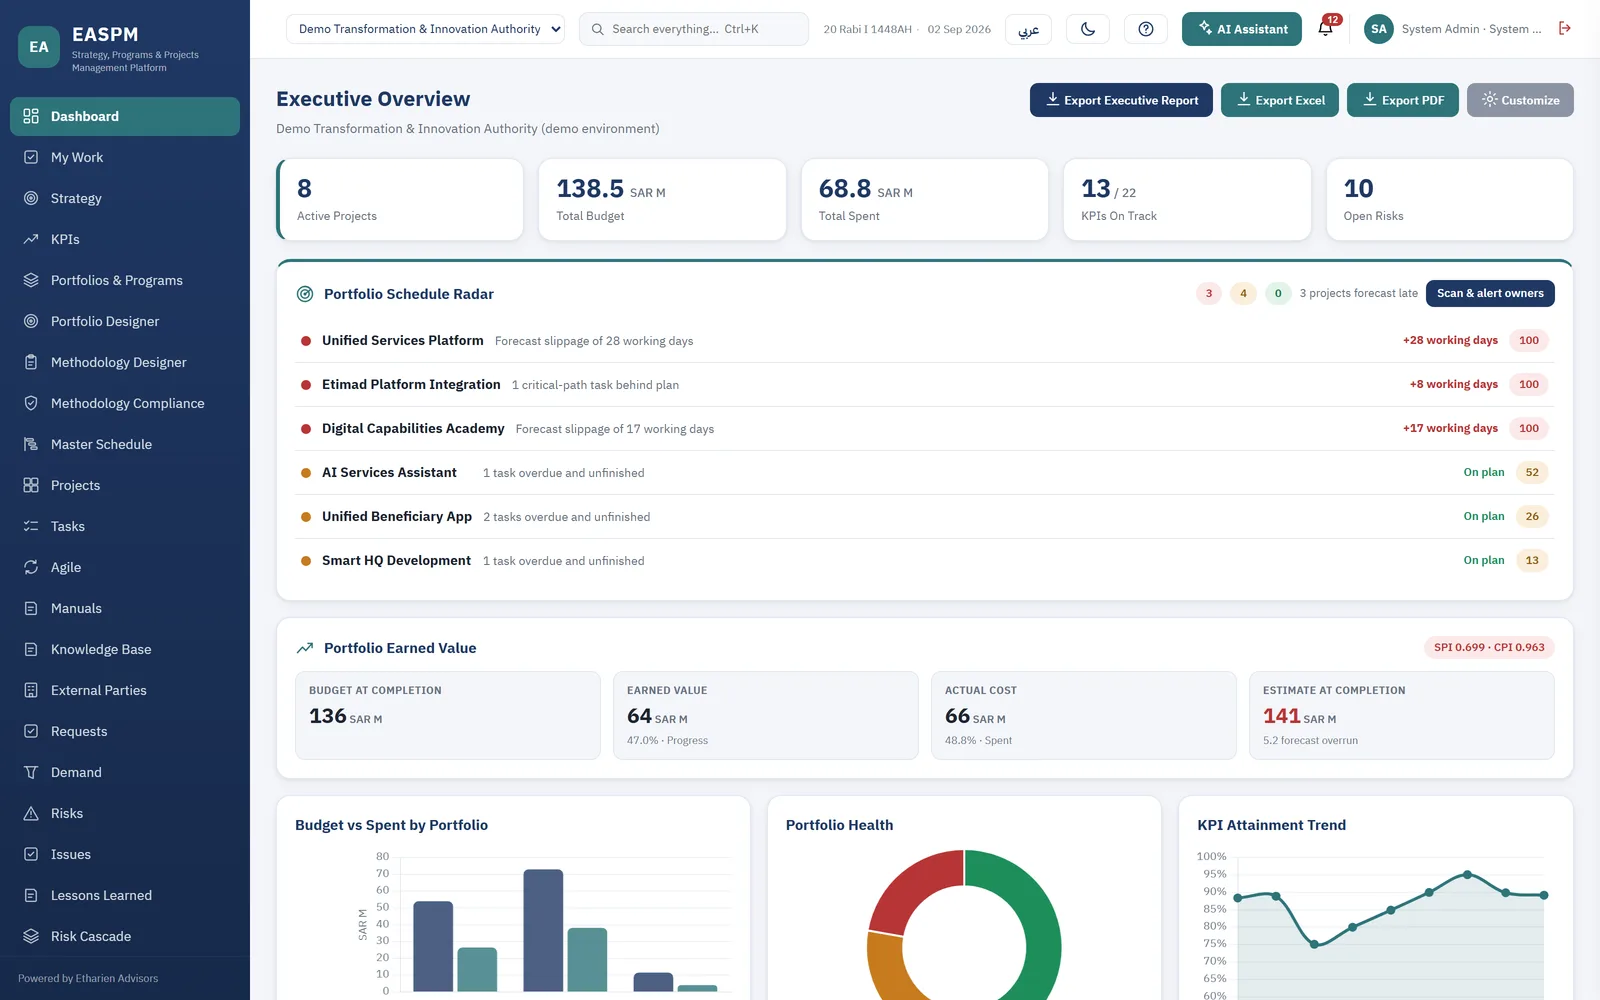Click the Risk Cascade icon
The height and width of the screenshot is (1000, 1600).
click(31, 936)
